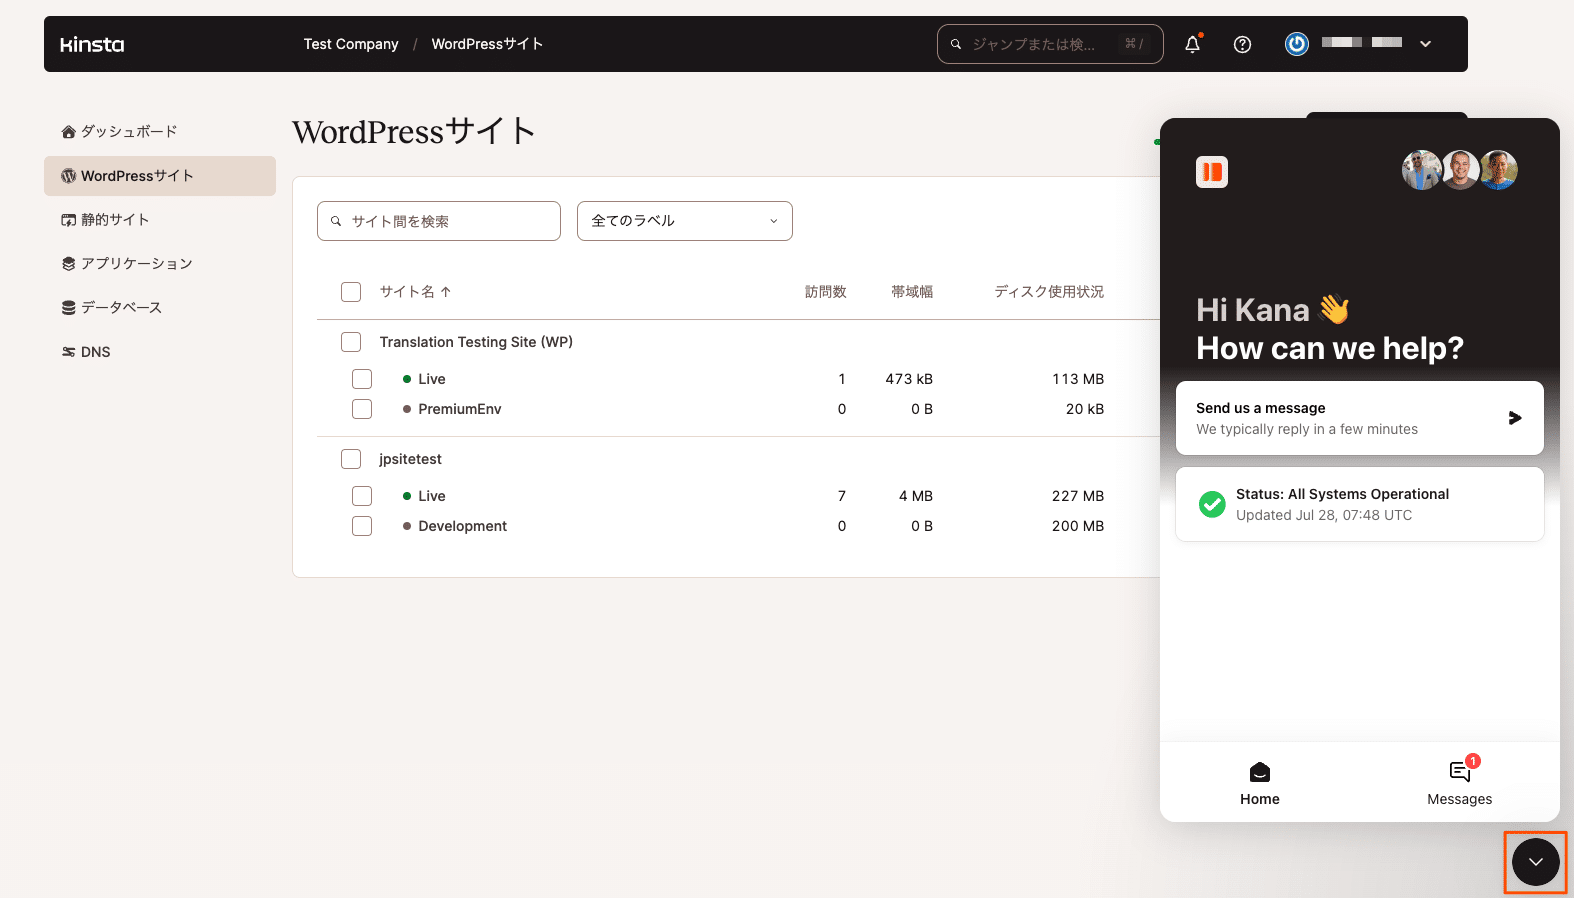Open the jpsitetest site
This screenshot has height=898, width=1574.
tap(410, 459)
